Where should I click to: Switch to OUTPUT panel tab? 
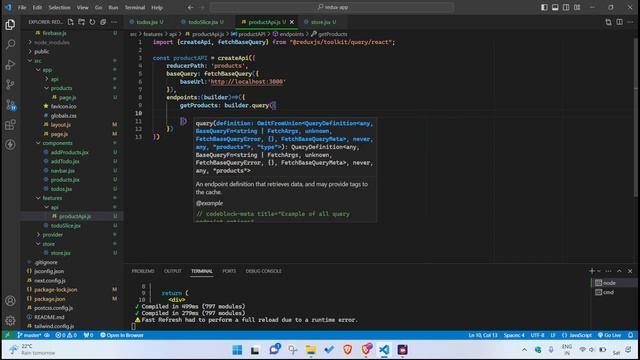[x=172, y=271]
